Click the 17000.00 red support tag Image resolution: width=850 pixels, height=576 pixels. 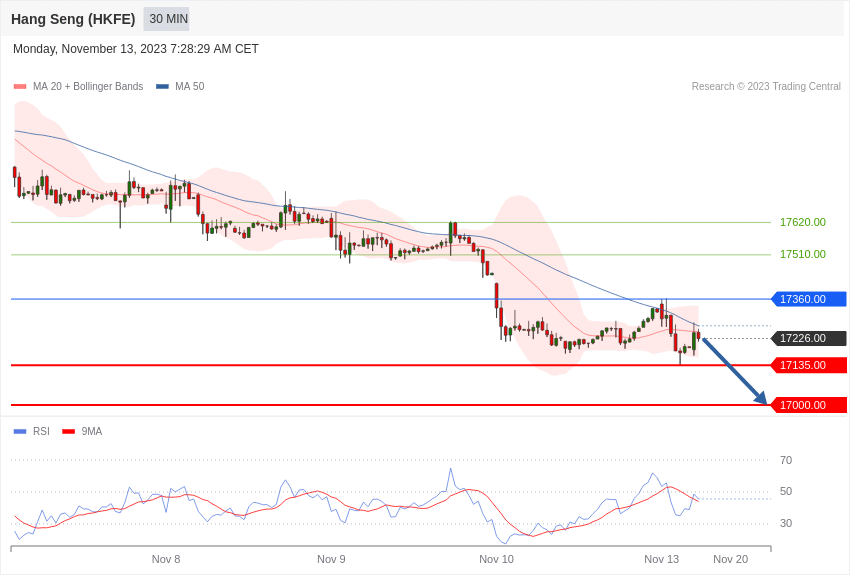point(808,405)
